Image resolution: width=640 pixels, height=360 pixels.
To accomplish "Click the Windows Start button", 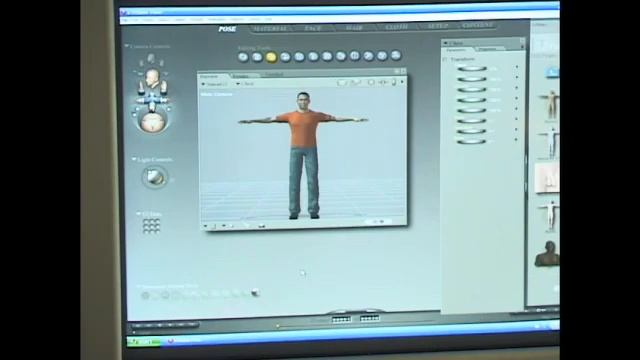I will tap(144, 342).
